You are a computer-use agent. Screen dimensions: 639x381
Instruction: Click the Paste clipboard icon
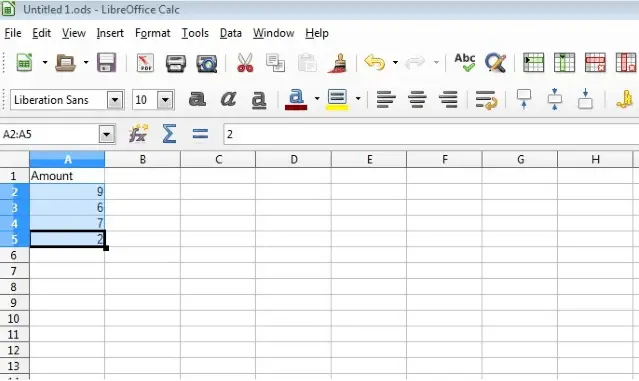307,63
